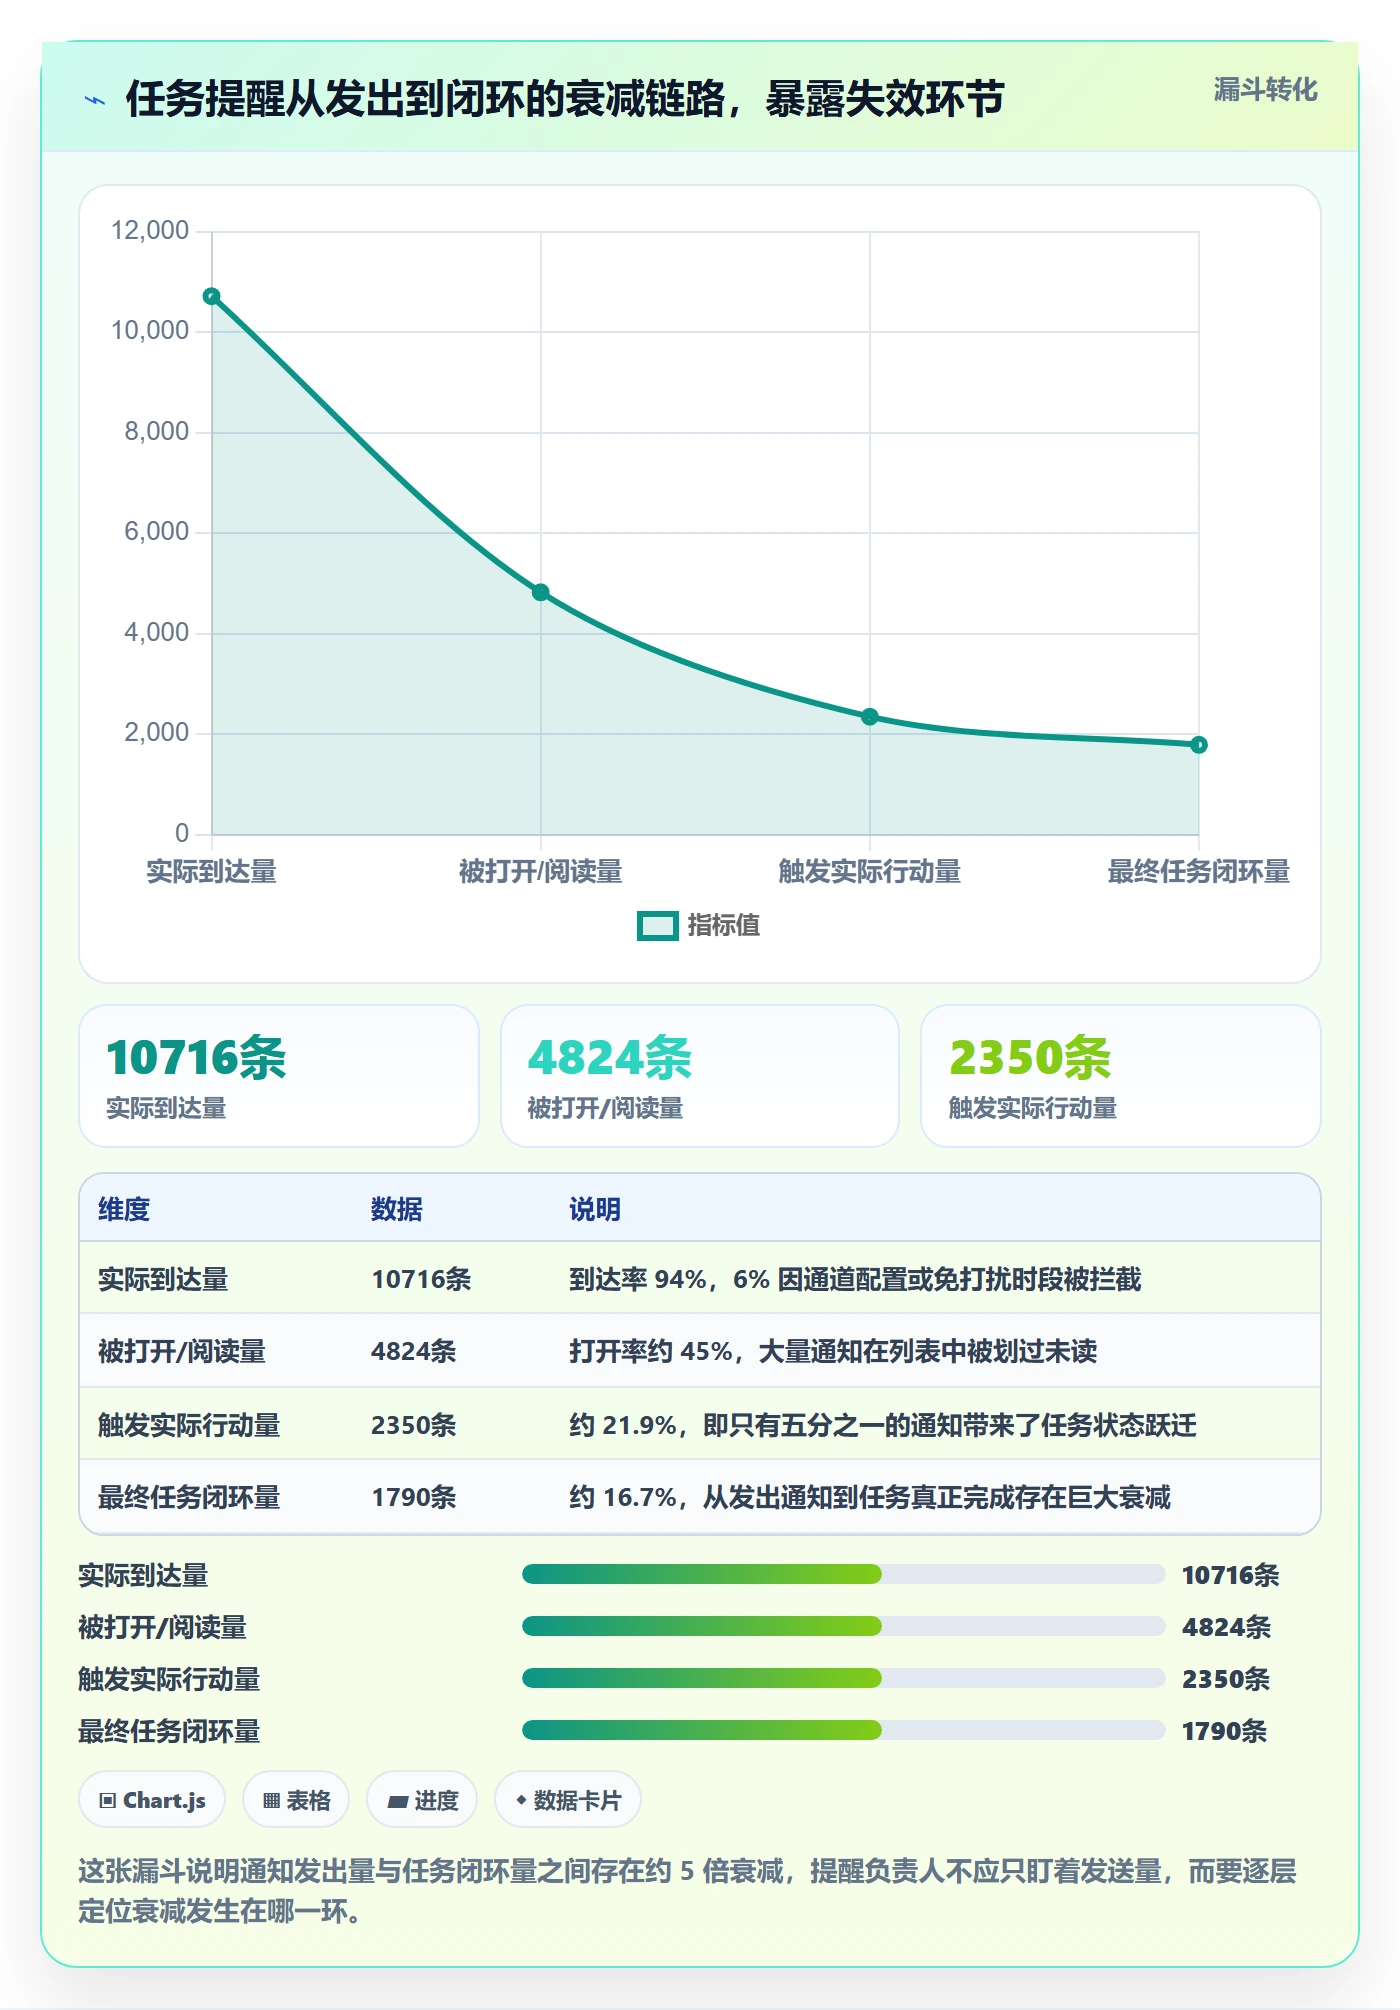1400x2010 pixels.
Task: Click the 漏斗转化 tag label
Action: (1265, 90)
